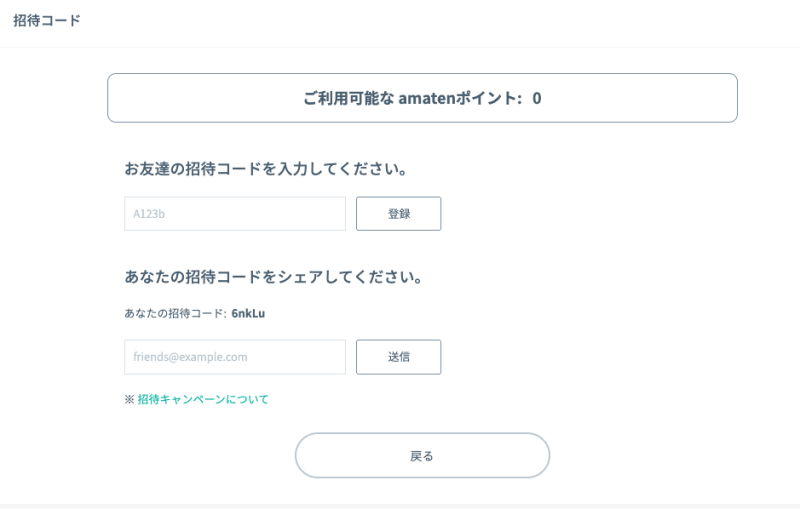Click the あなたの招待コードをシェアしてください heading
Screen dimensions: 800x509
click(273, 276)
